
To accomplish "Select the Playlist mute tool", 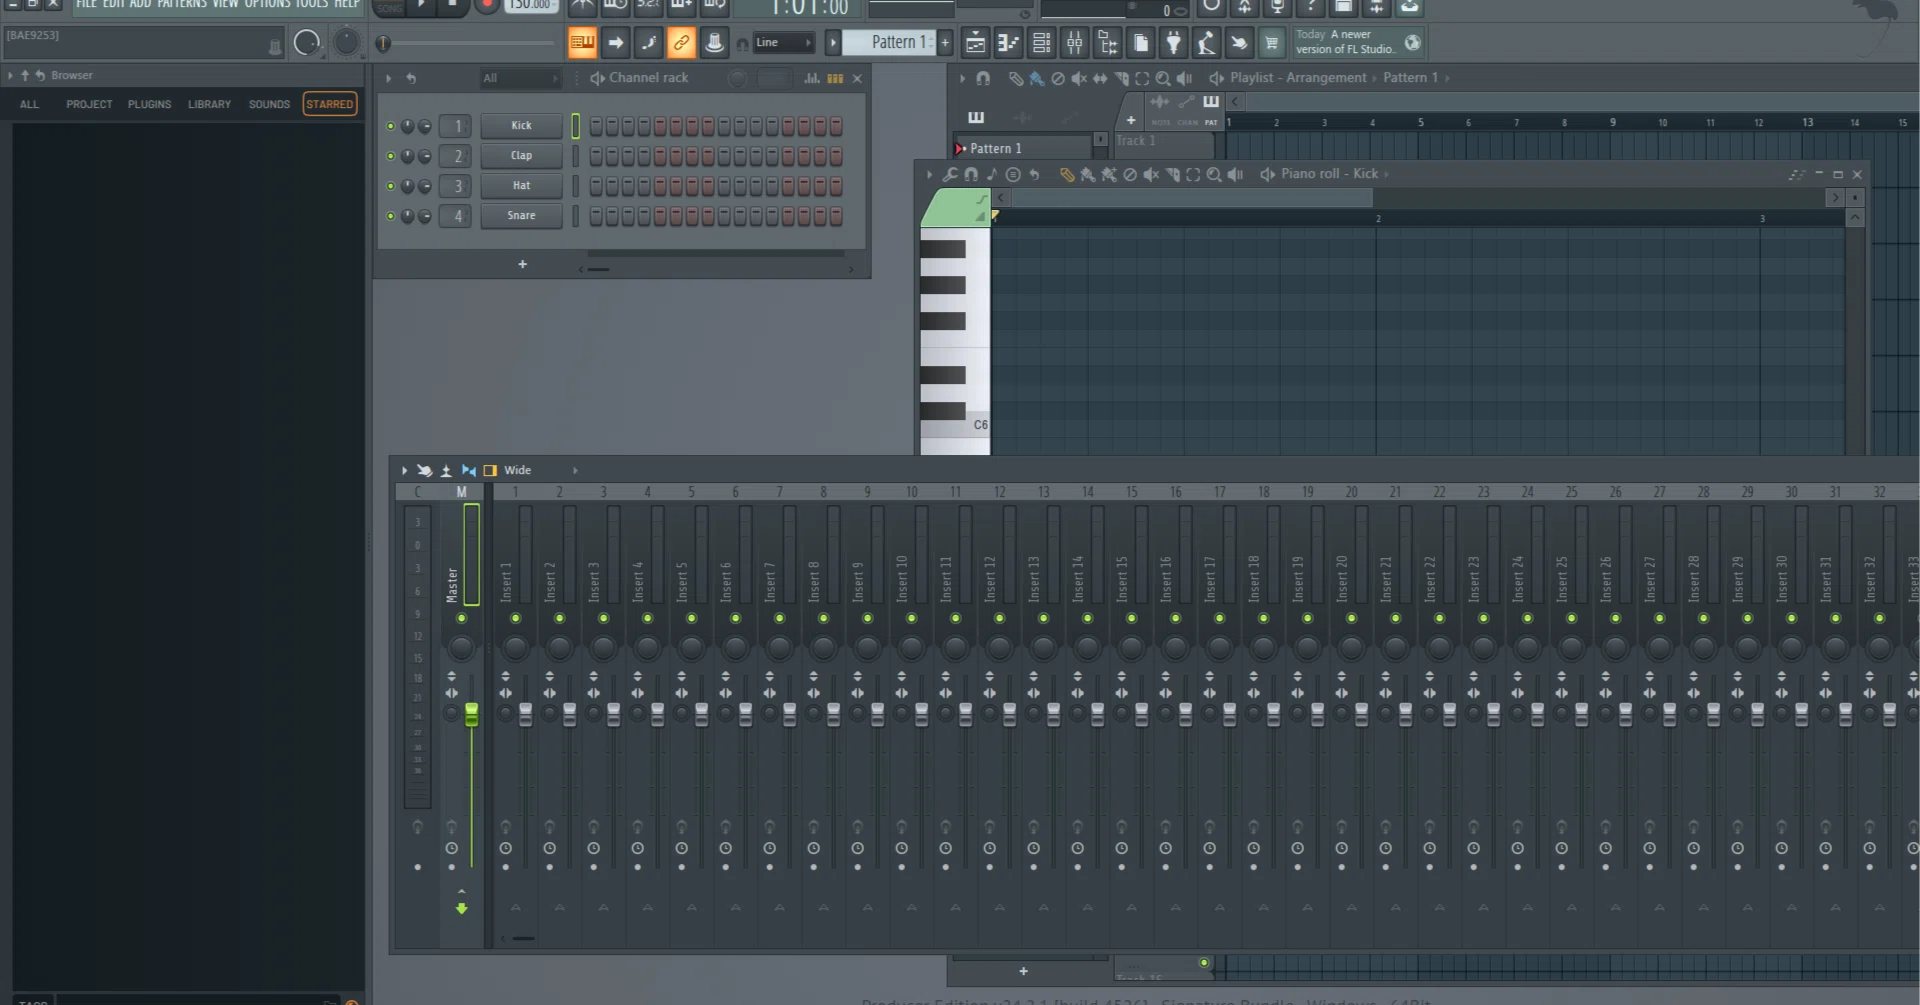I will click(x=1079, y=78).
